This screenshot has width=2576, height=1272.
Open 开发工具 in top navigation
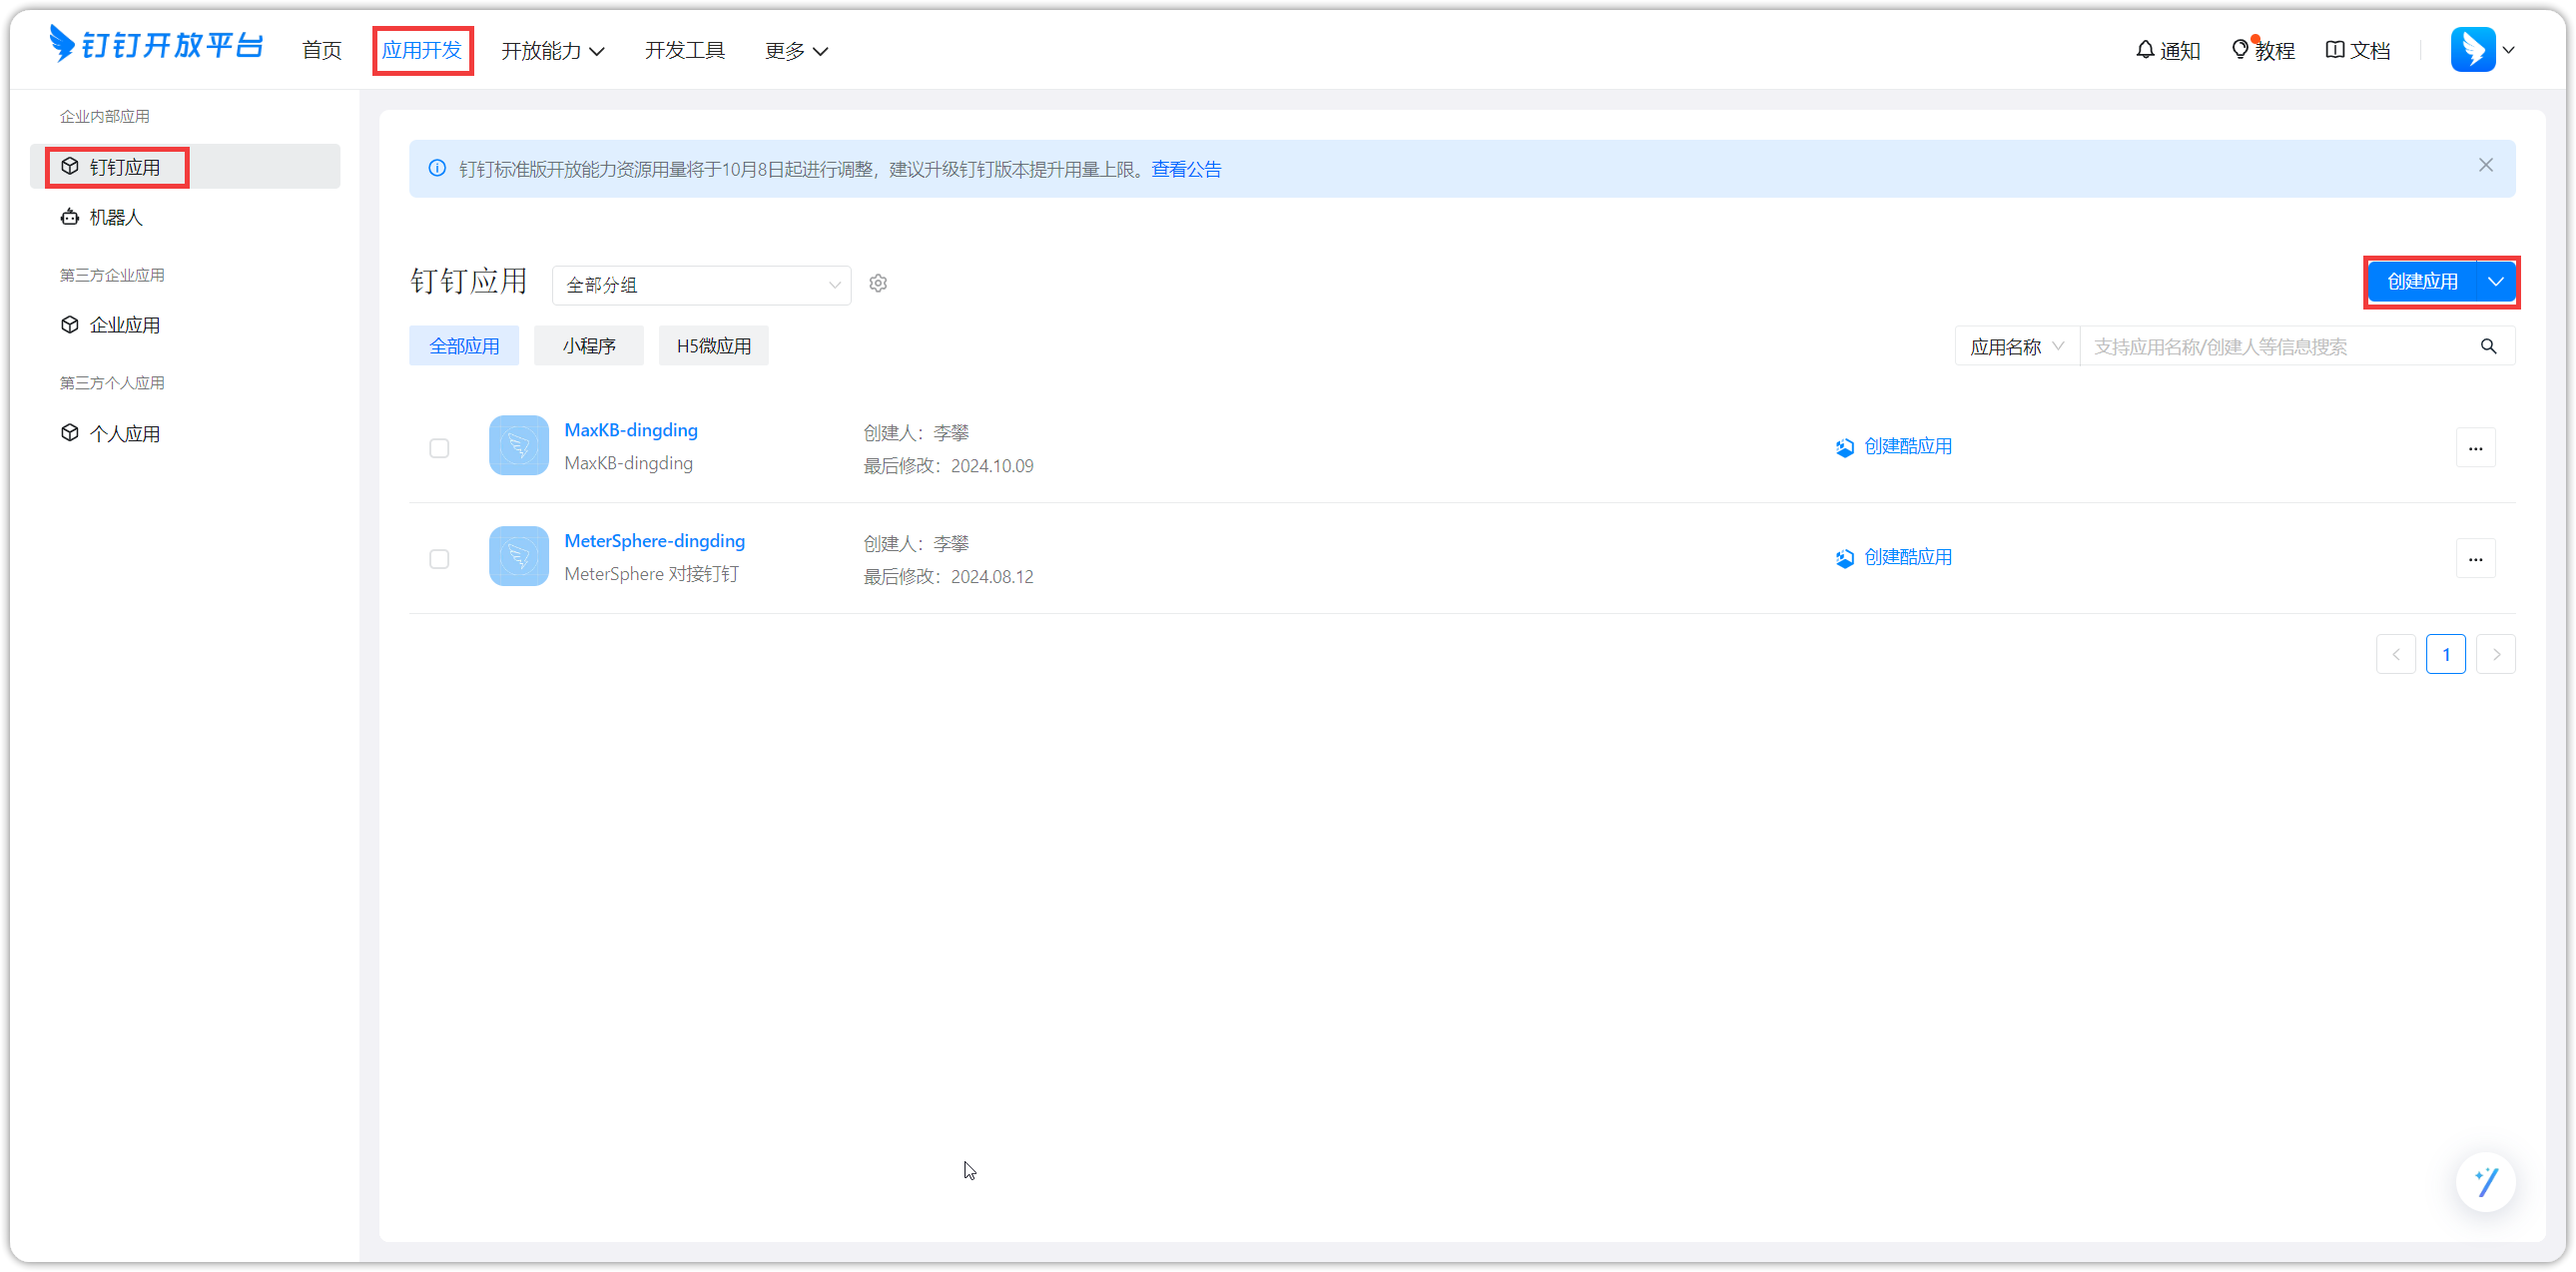click(x=685, y=50)
